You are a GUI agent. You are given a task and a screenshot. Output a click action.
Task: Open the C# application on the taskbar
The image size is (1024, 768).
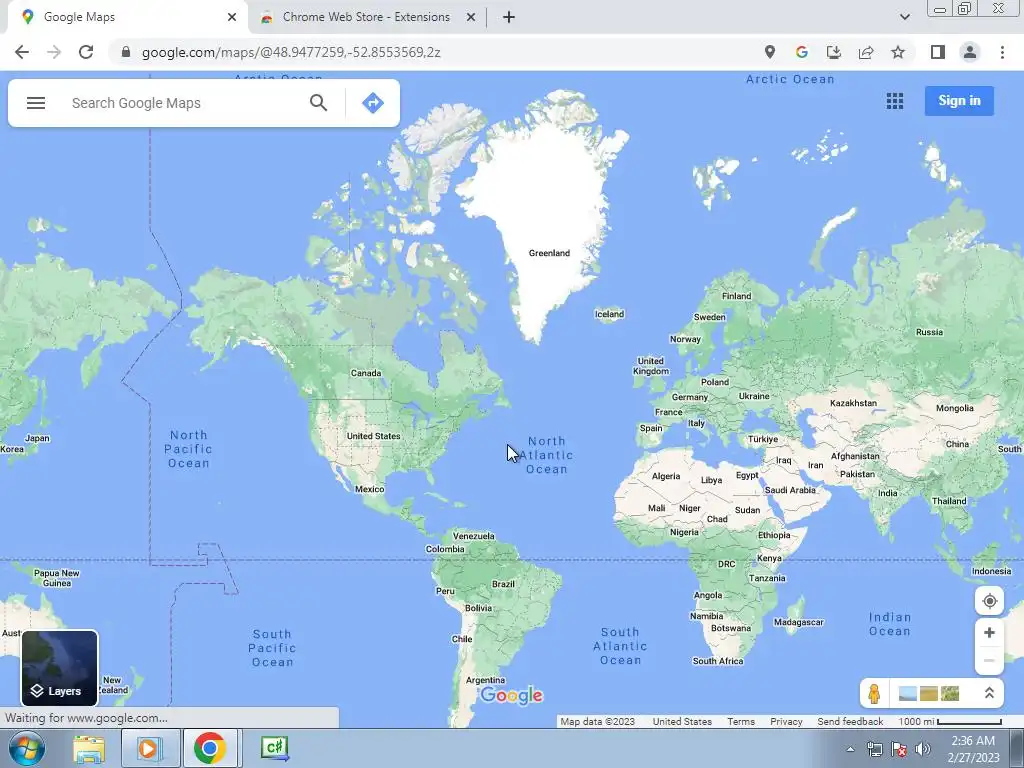[x=275, y=748]
